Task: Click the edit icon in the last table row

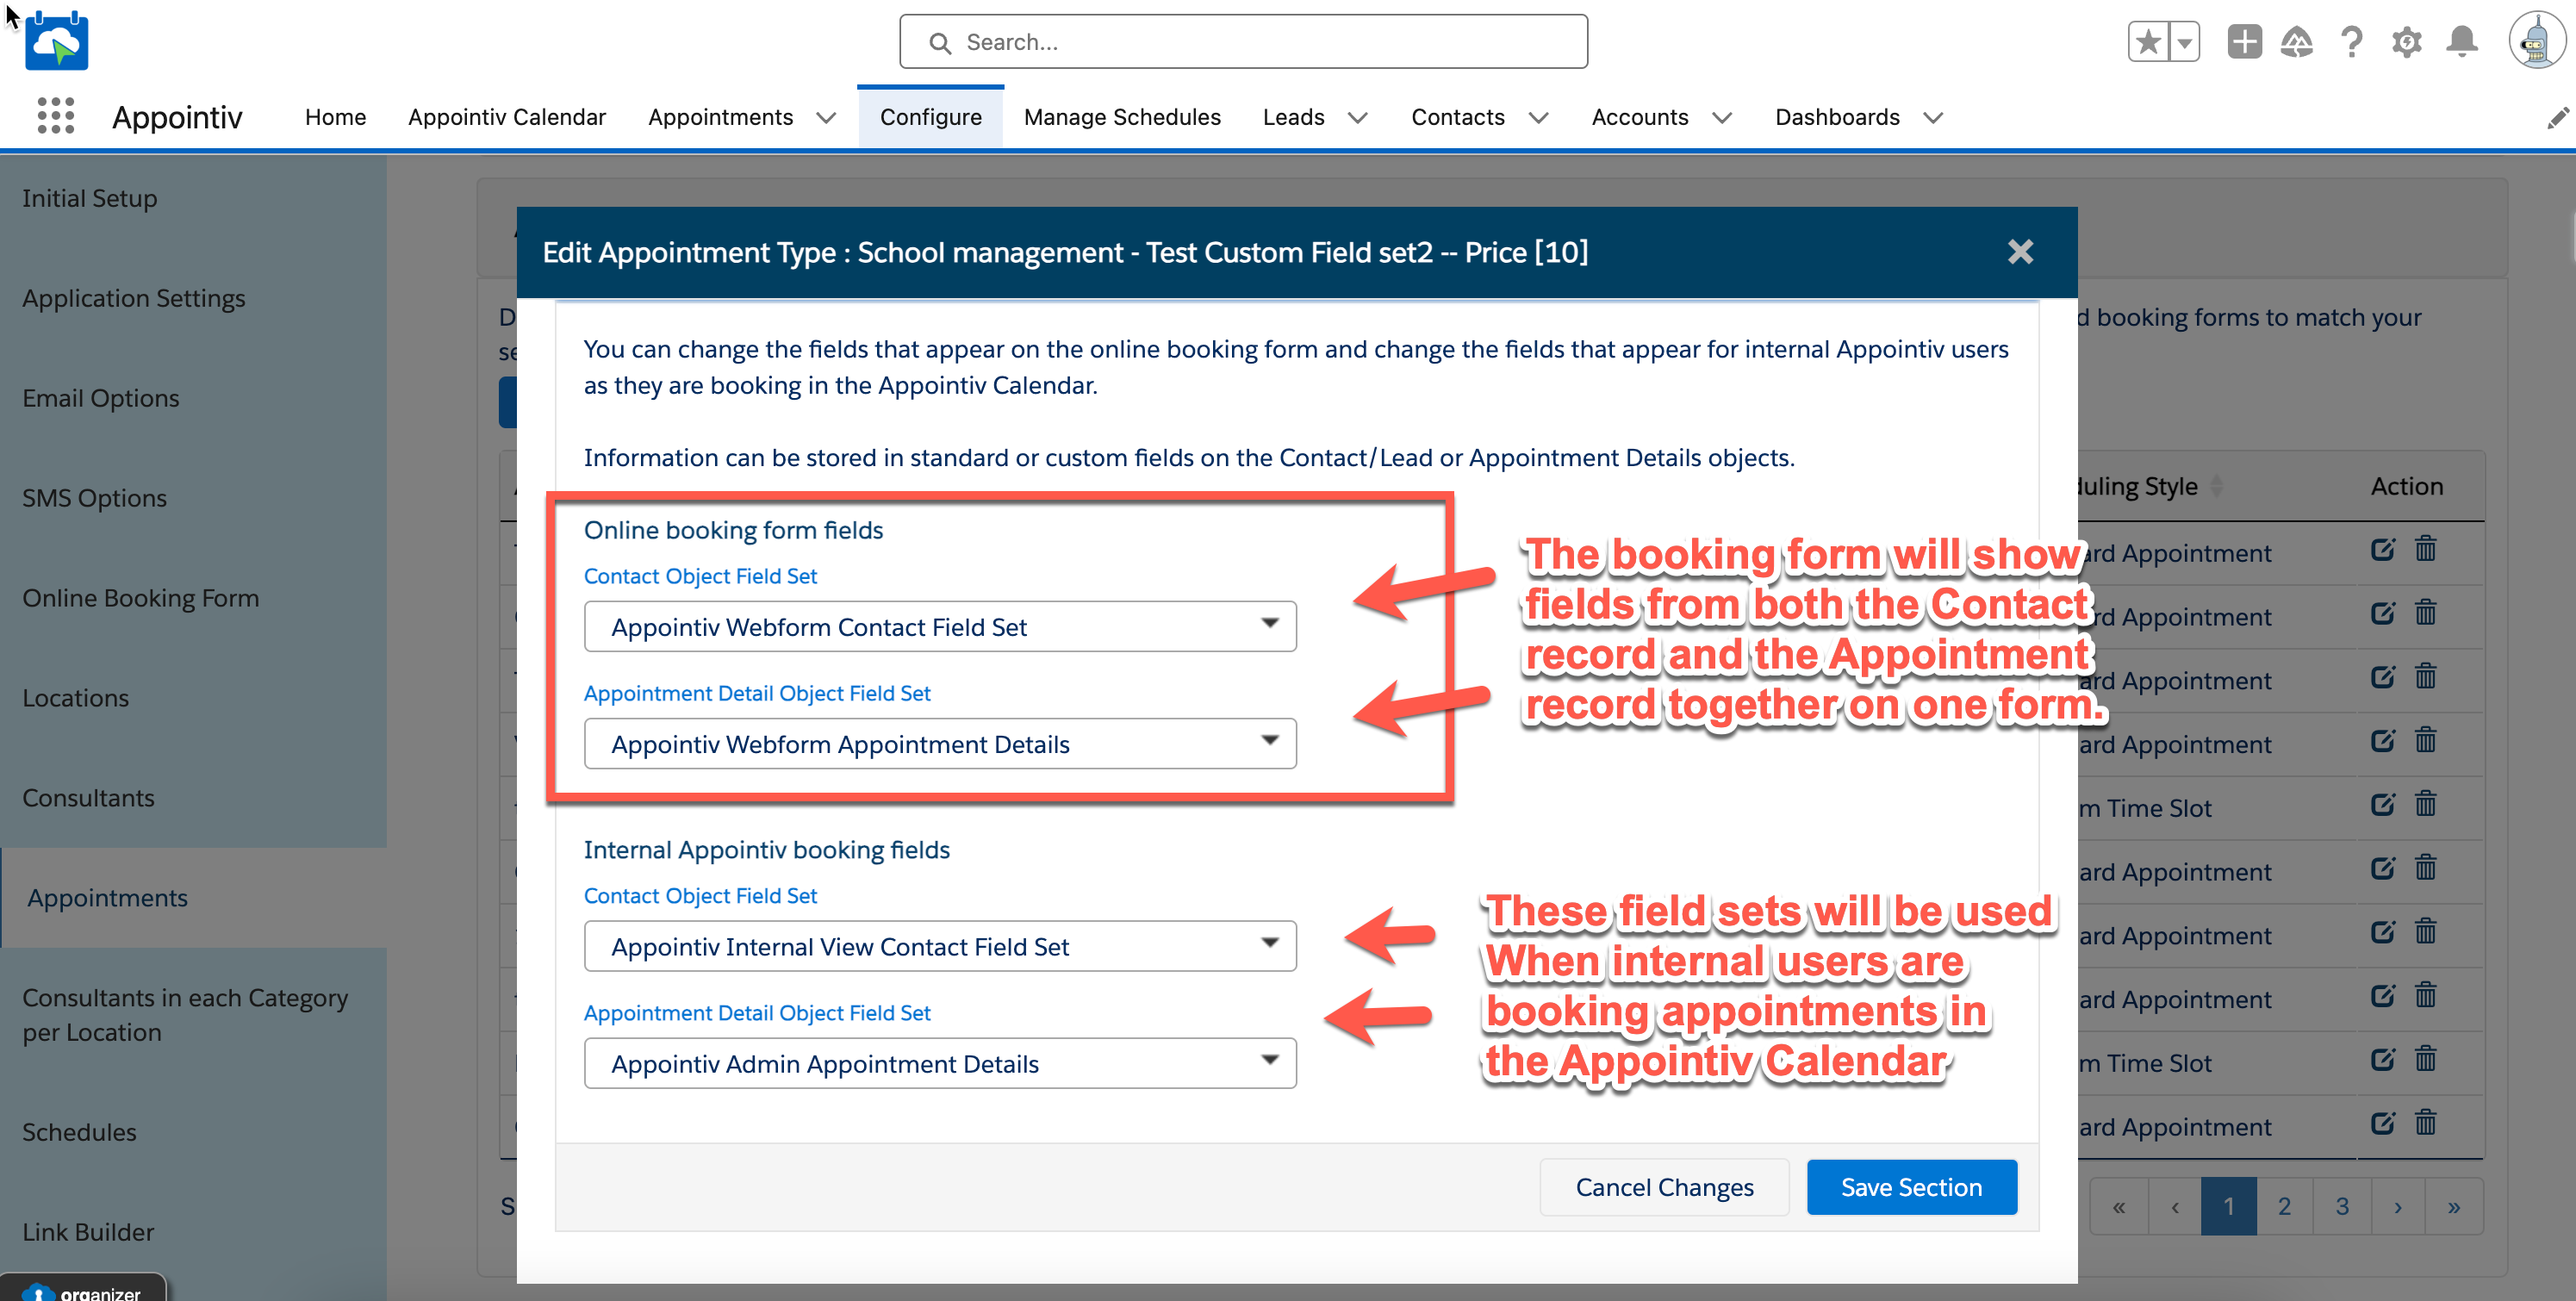Action: 2383,1123
